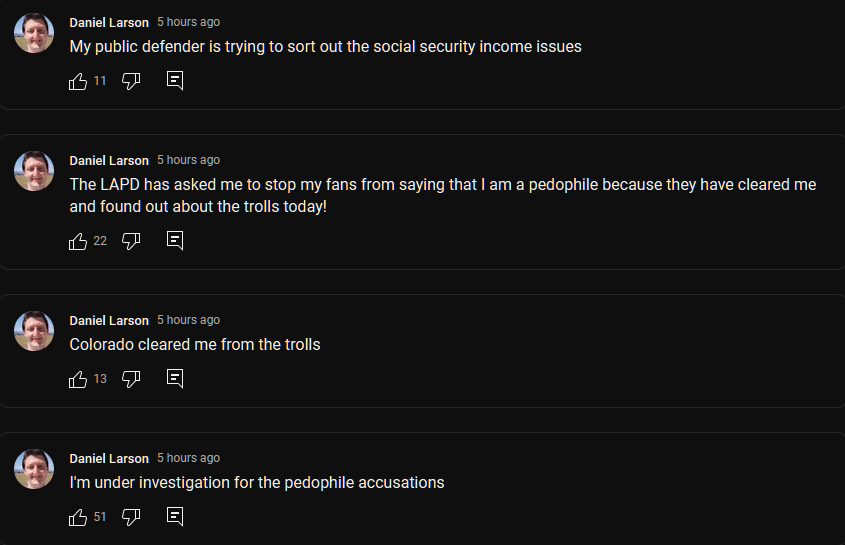Open comments on the LAPD post

175,240
